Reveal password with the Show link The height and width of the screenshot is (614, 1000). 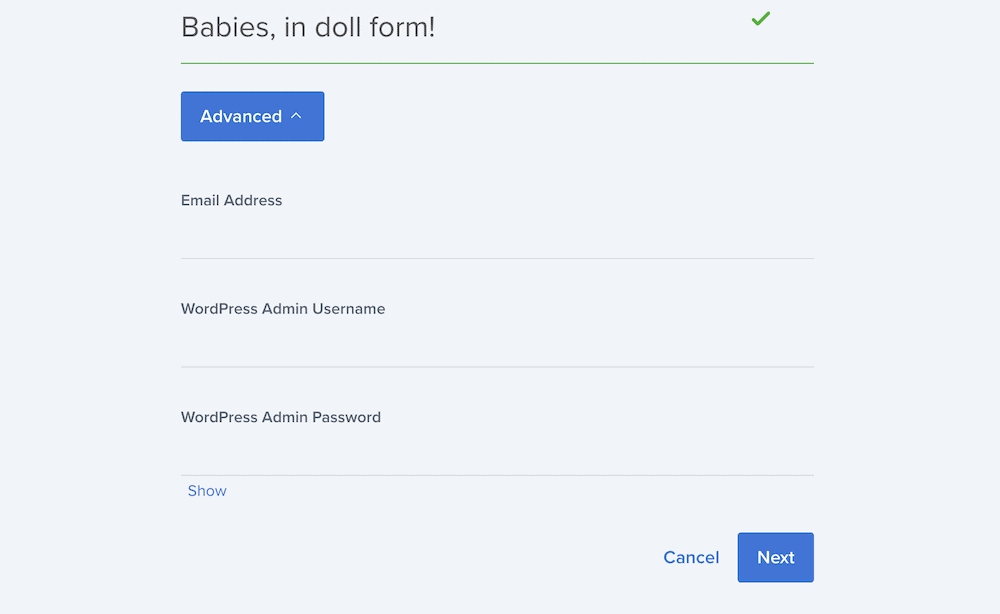click(x=207, y=490)
